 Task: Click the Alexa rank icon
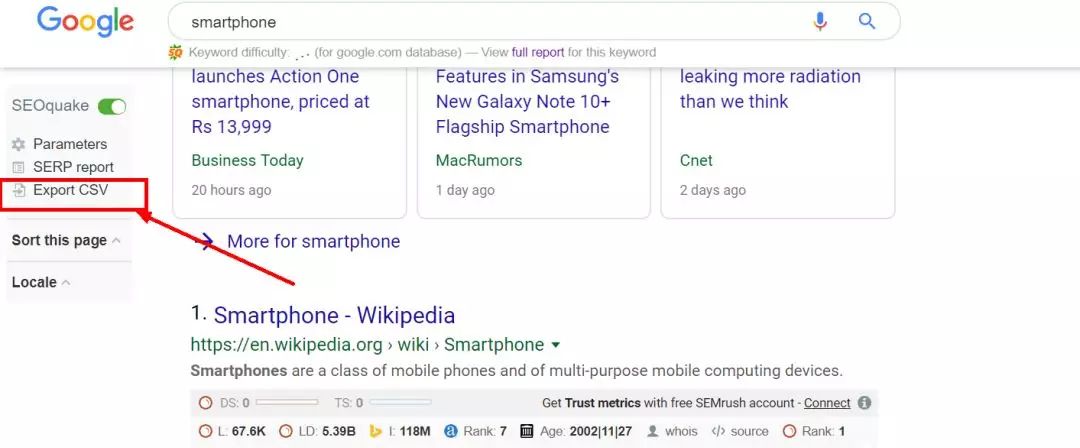[451, 431]
